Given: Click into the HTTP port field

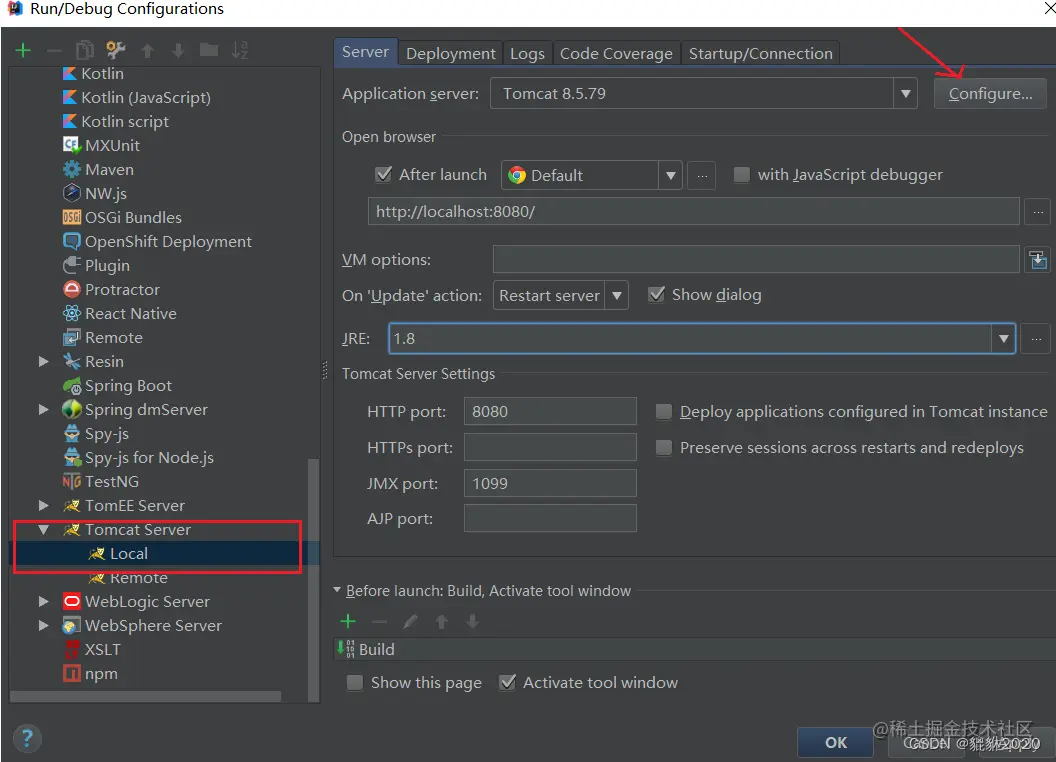Looking at the screenshot, I should tap(550, 412).
